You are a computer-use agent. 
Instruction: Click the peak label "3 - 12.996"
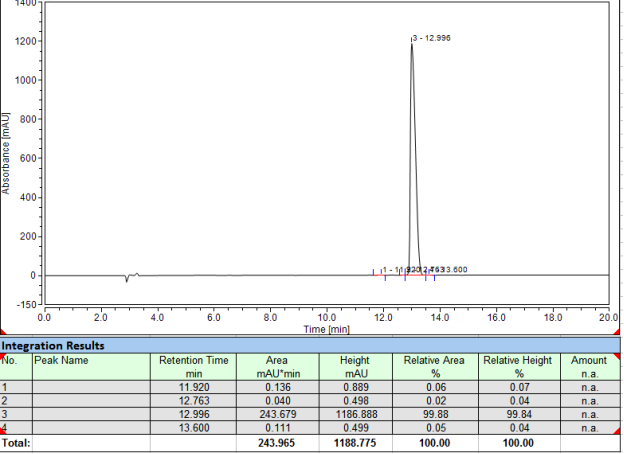(432, 38)
